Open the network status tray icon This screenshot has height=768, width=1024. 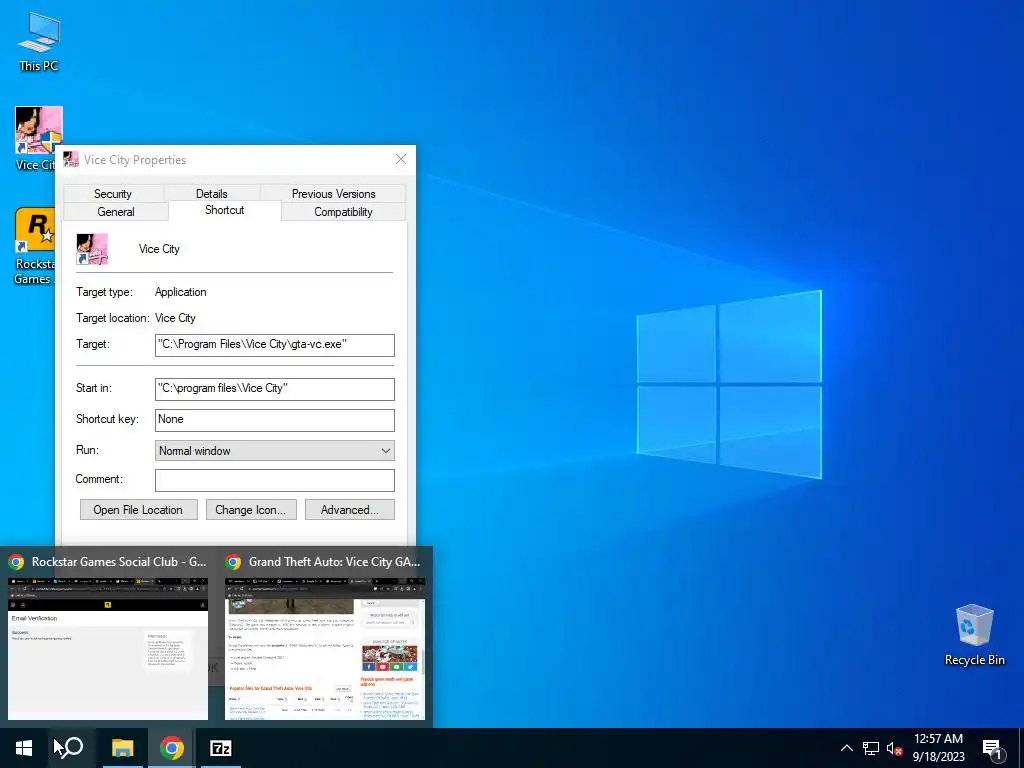(871, 748)
